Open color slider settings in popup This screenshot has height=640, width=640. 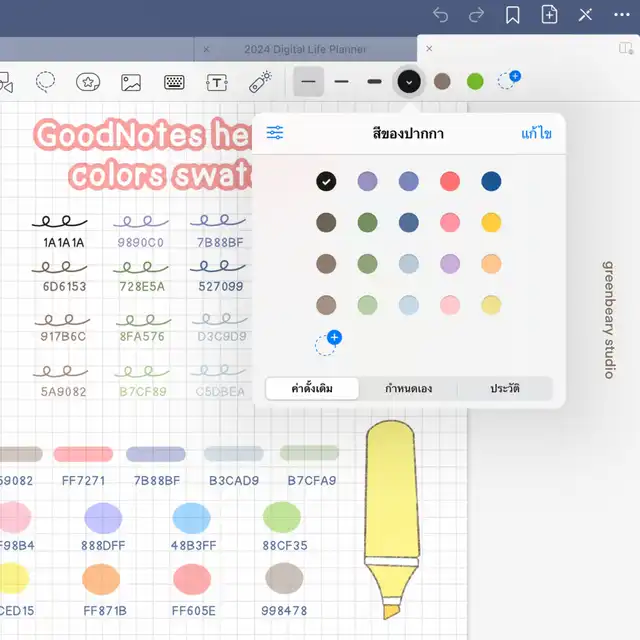[x=275, y=133]
